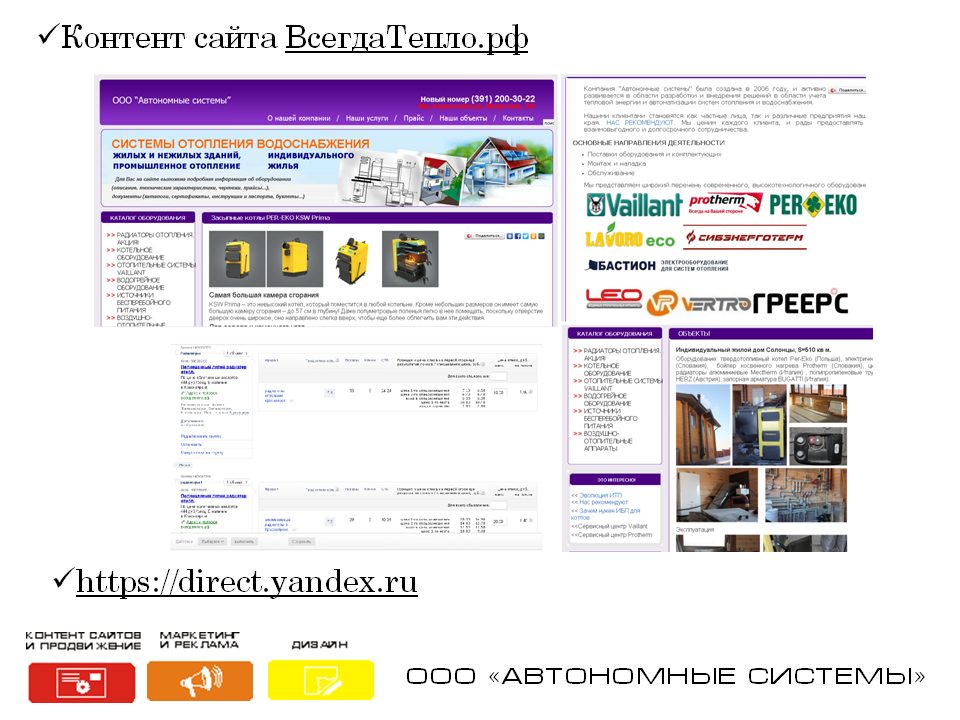
Task: Open the Сервисный центр Vaillant link
Action: 612,526
